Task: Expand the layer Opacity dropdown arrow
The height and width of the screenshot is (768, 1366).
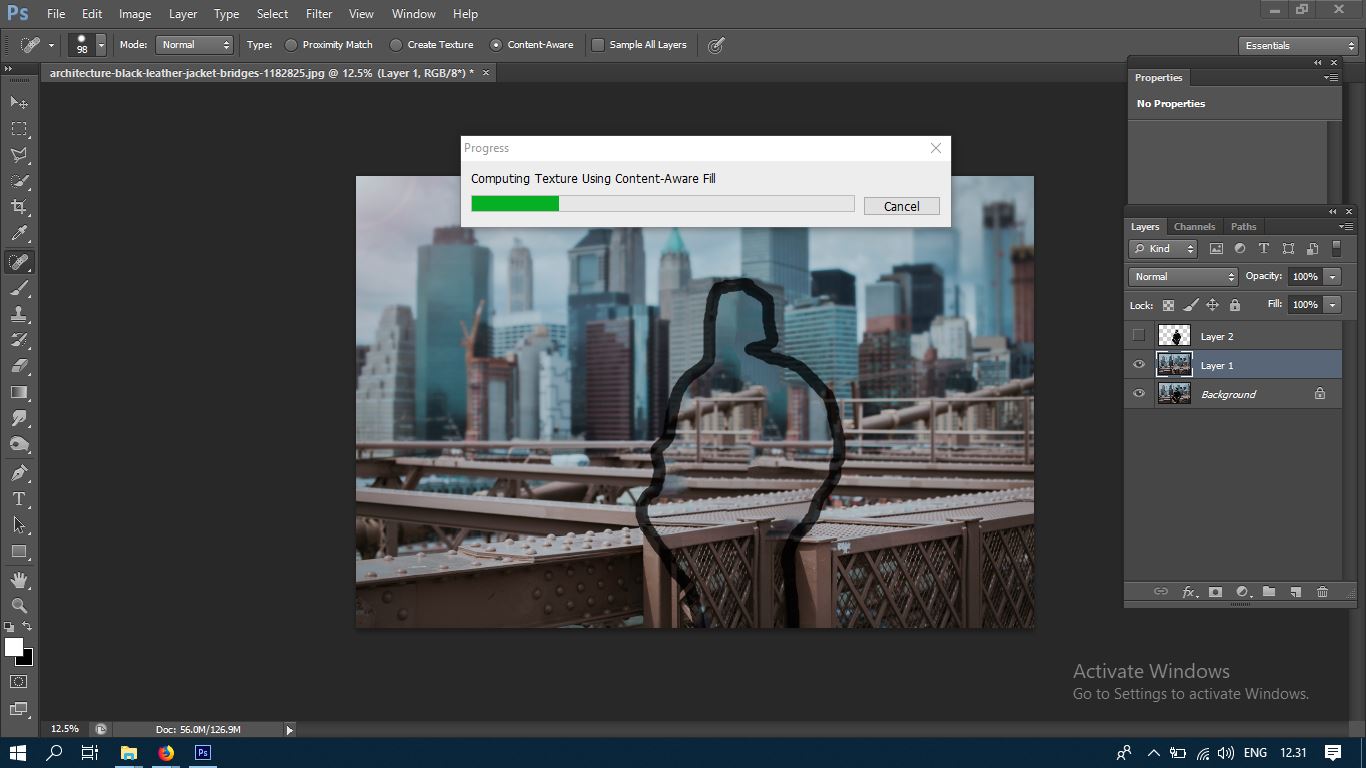Action: pyautogui.click(x=1332, y=277)
